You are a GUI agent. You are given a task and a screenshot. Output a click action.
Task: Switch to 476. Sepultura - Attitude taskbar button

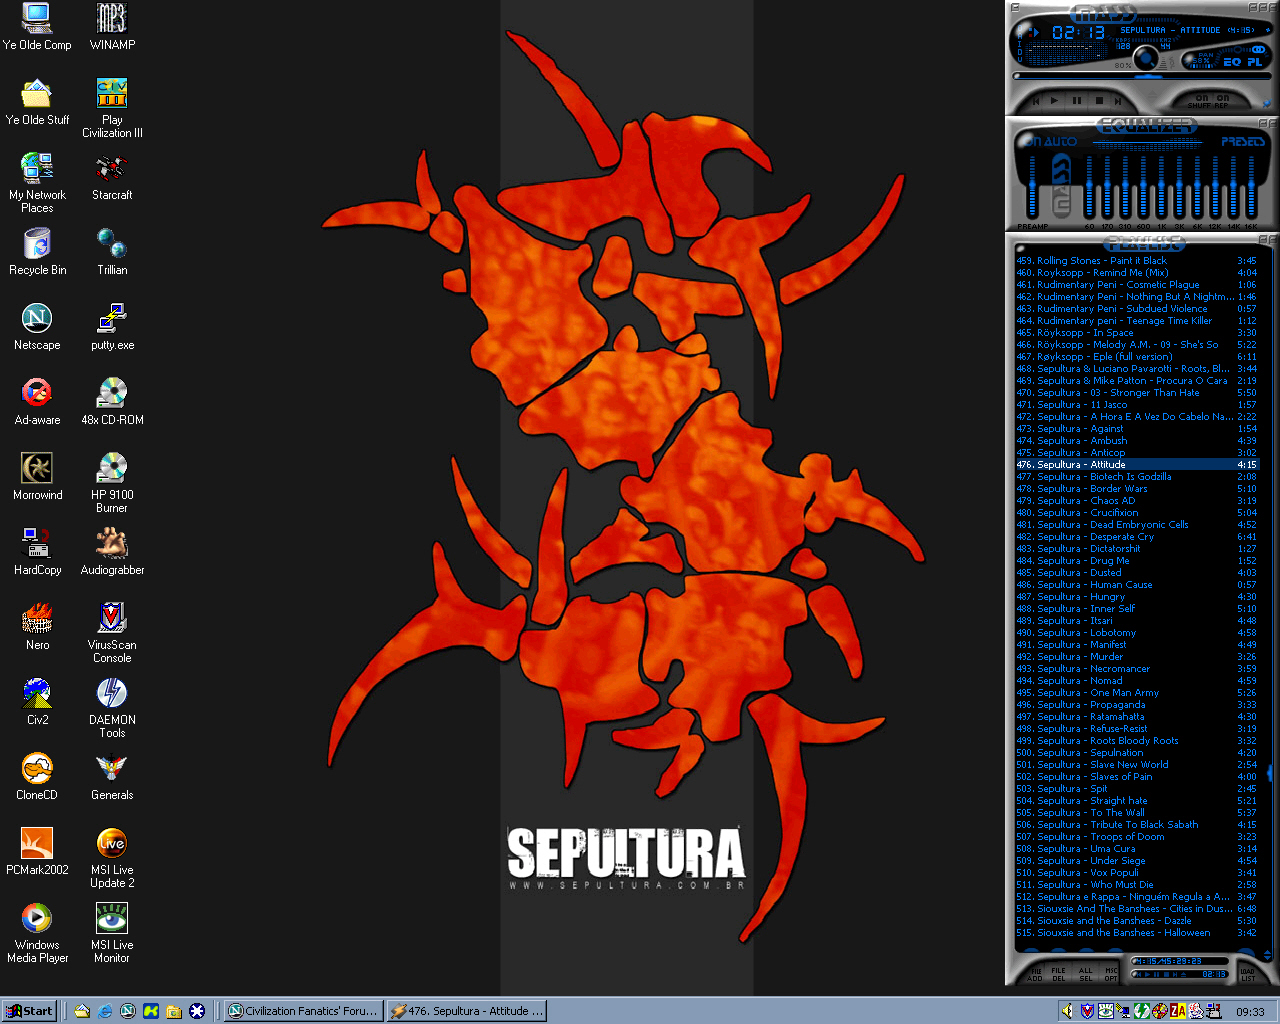(467, 1011)
